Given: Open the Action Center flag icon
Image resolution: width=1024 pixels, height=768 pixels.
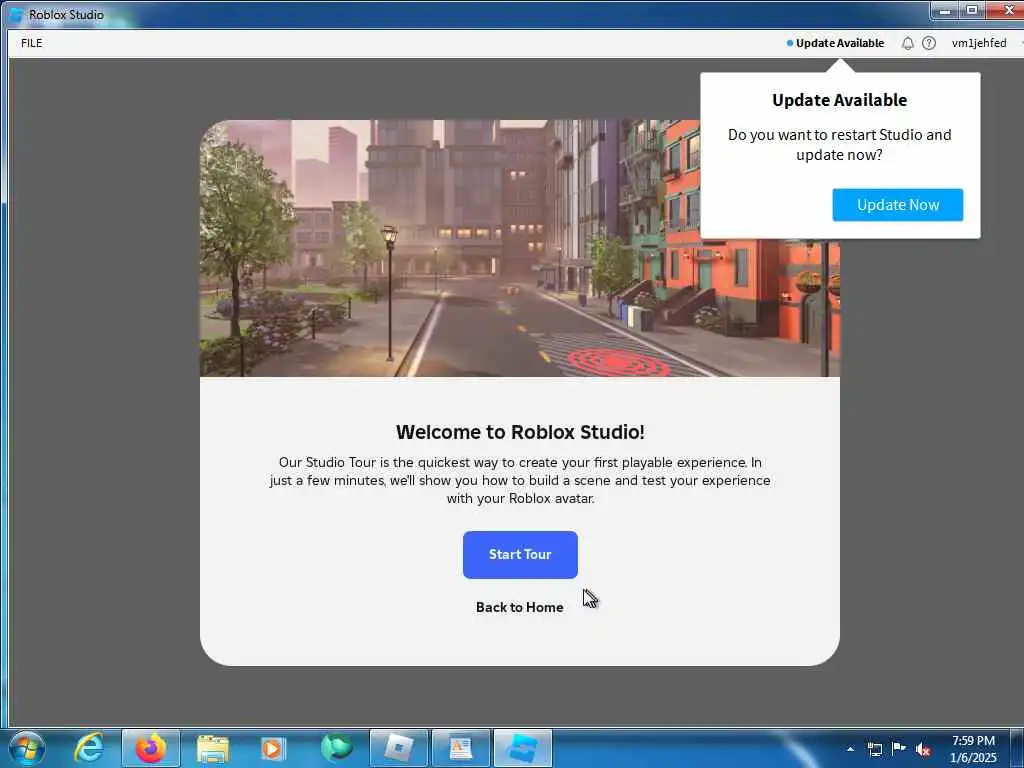Looking at the screenshot, I should point(899,748).
